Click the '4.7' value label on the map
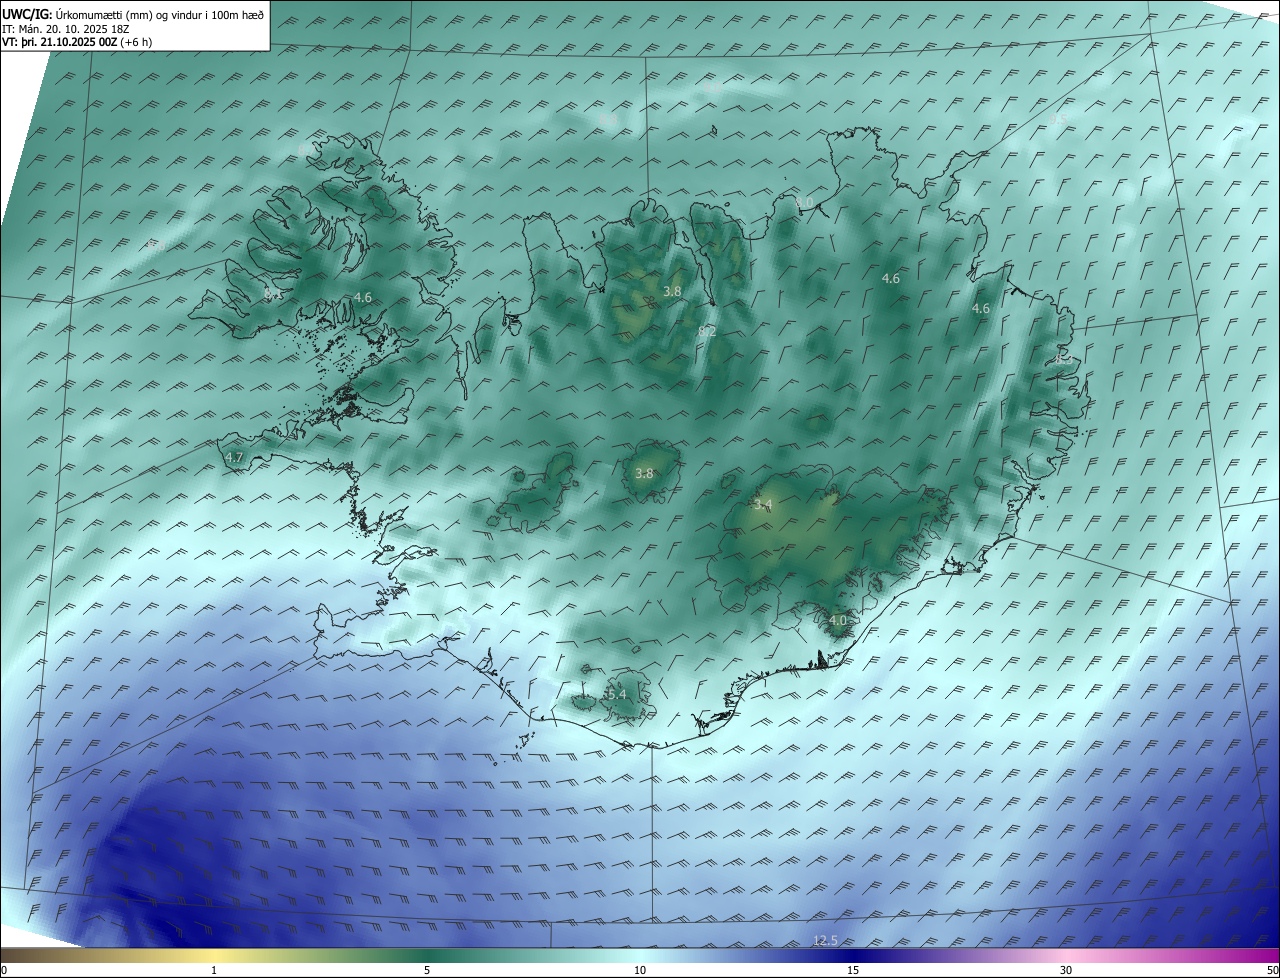1280x978 pixels. (x=234, y=457)
